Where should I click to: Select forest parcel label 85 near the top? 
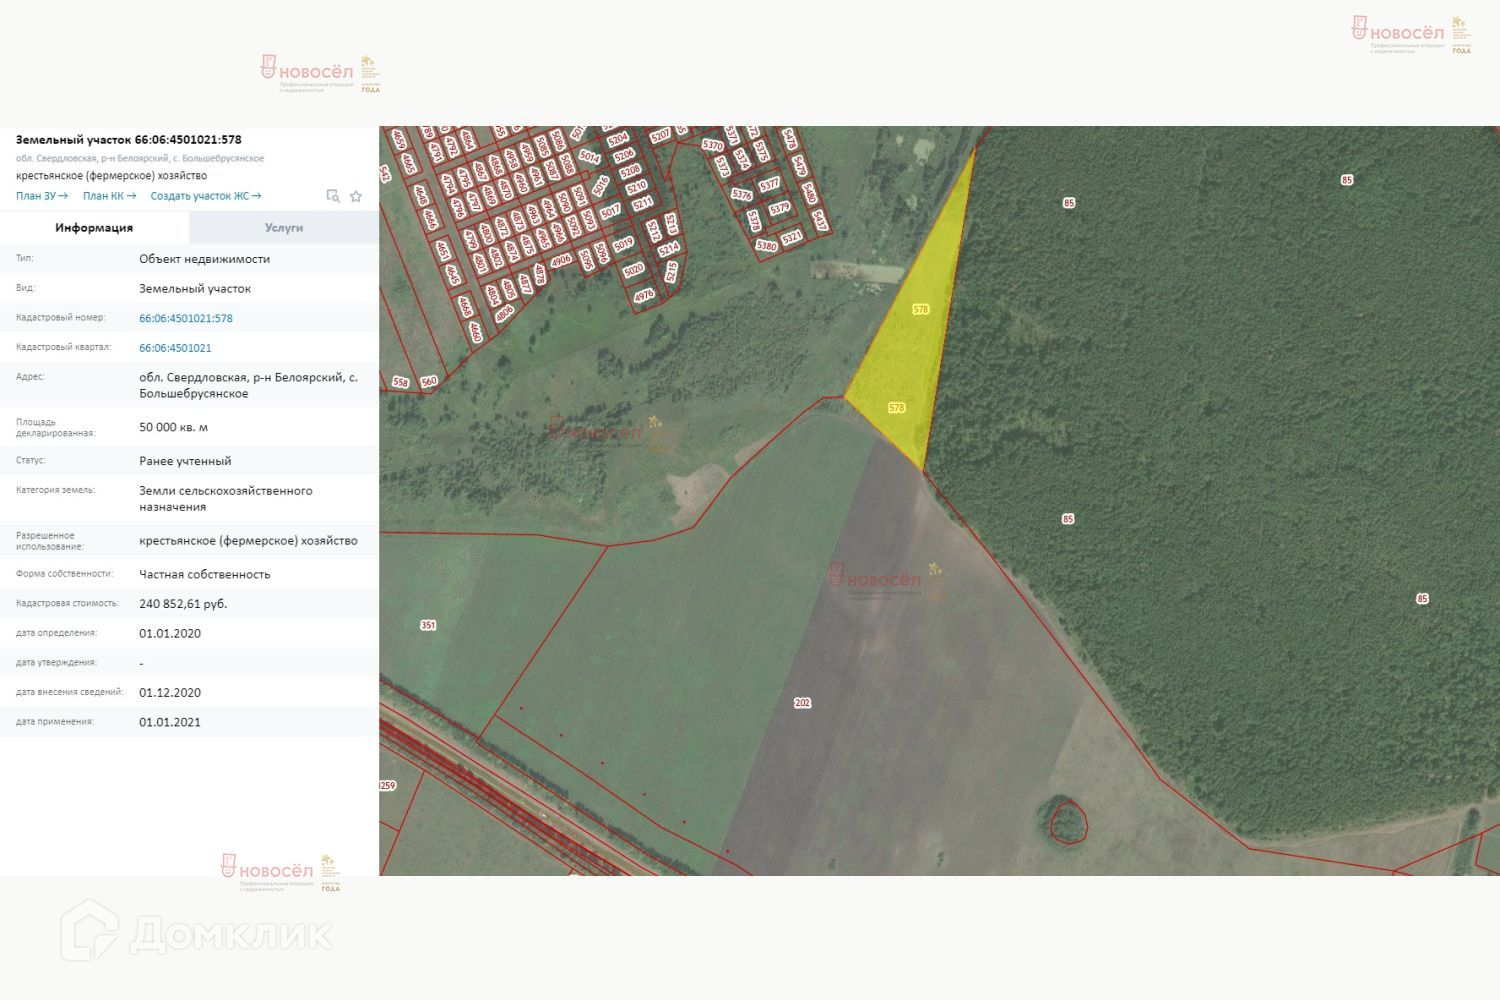(1347, 180)
